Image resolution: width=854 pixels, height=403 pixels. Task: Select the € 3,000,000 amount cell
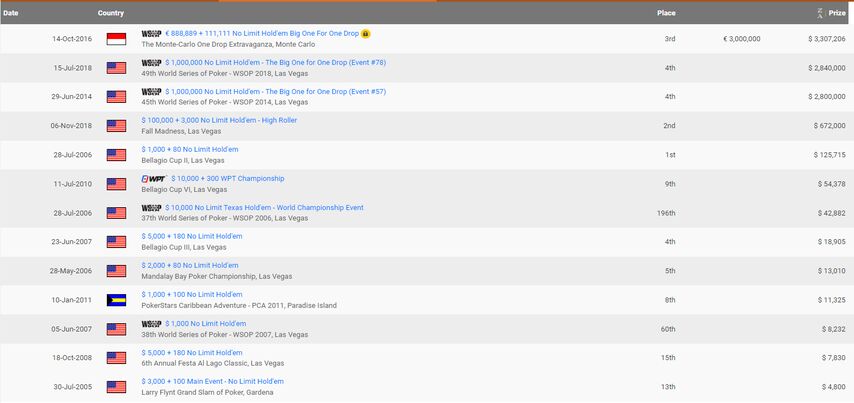point(742,39)
